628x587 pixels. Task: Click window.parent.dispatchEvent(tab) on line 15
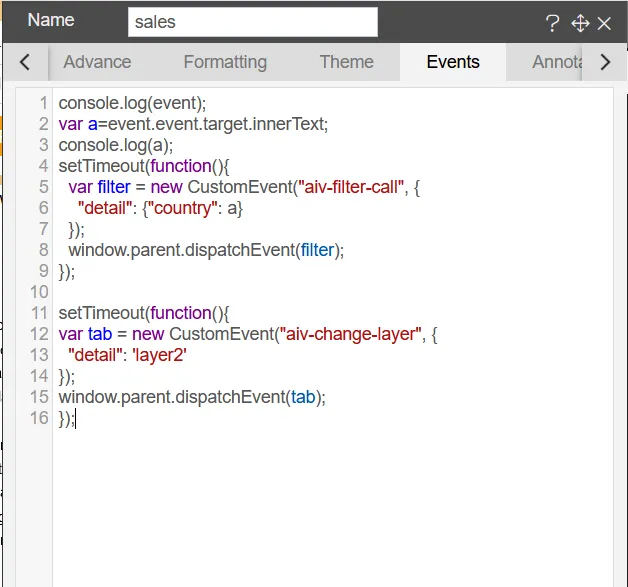[192, 397]
